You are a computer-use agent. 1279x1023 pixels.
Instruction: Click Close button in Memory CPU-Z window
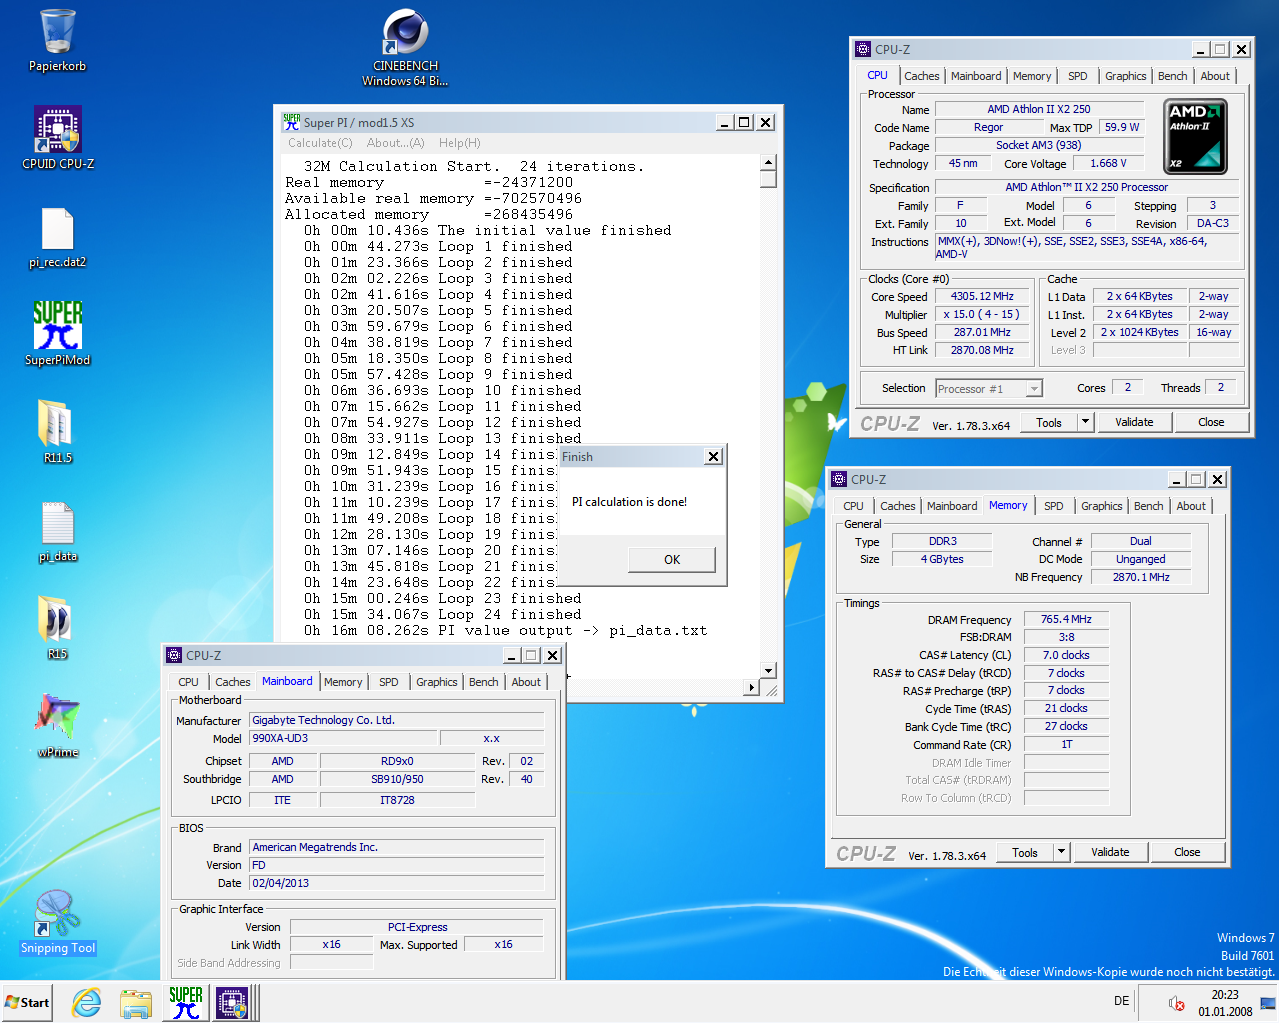(1187, 852)
